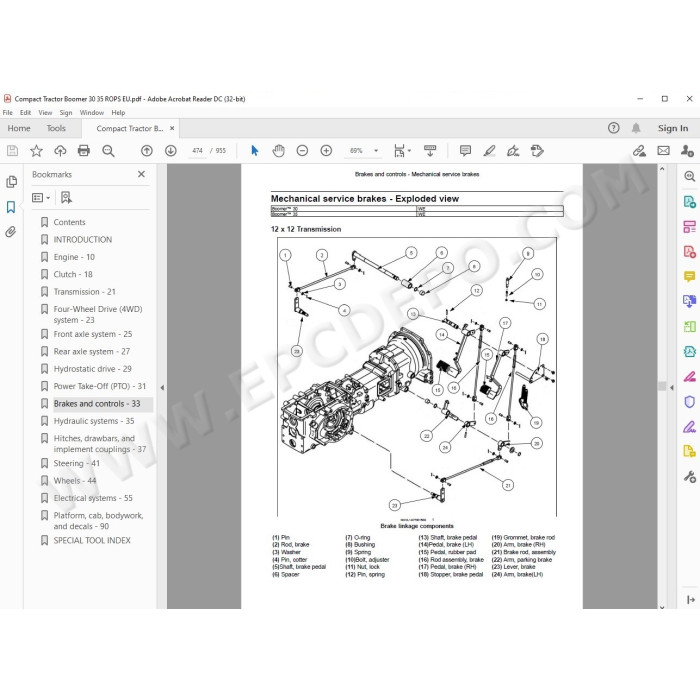Viewport: 700px width, 700px height.
Task: Open the find text magnifier
Action: [108, 151]
